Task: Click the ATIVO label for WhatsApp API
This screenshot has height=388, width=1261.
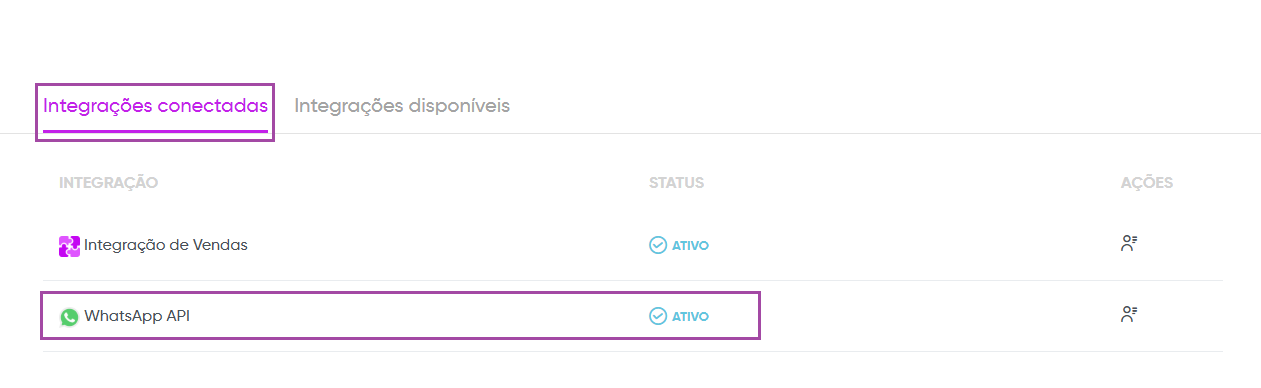Action: pos(690,316)
